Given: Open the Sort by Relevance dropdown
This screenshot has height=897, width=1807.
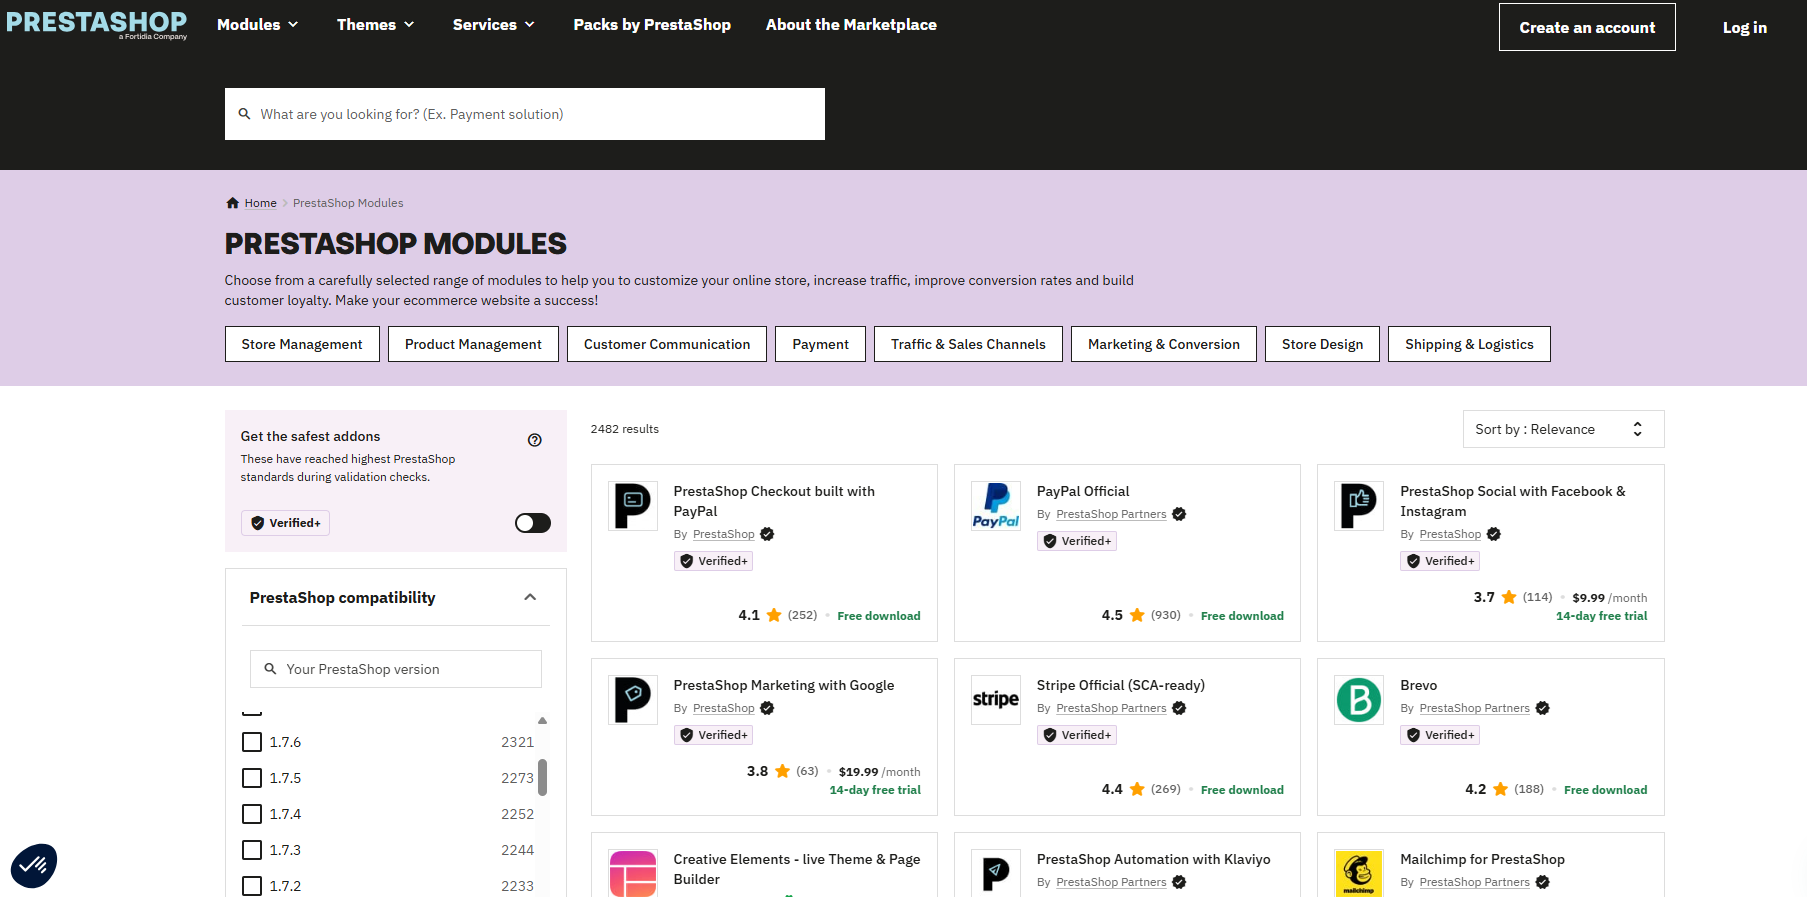Looking at the screenshot, I should click(x=1562, y=429).
